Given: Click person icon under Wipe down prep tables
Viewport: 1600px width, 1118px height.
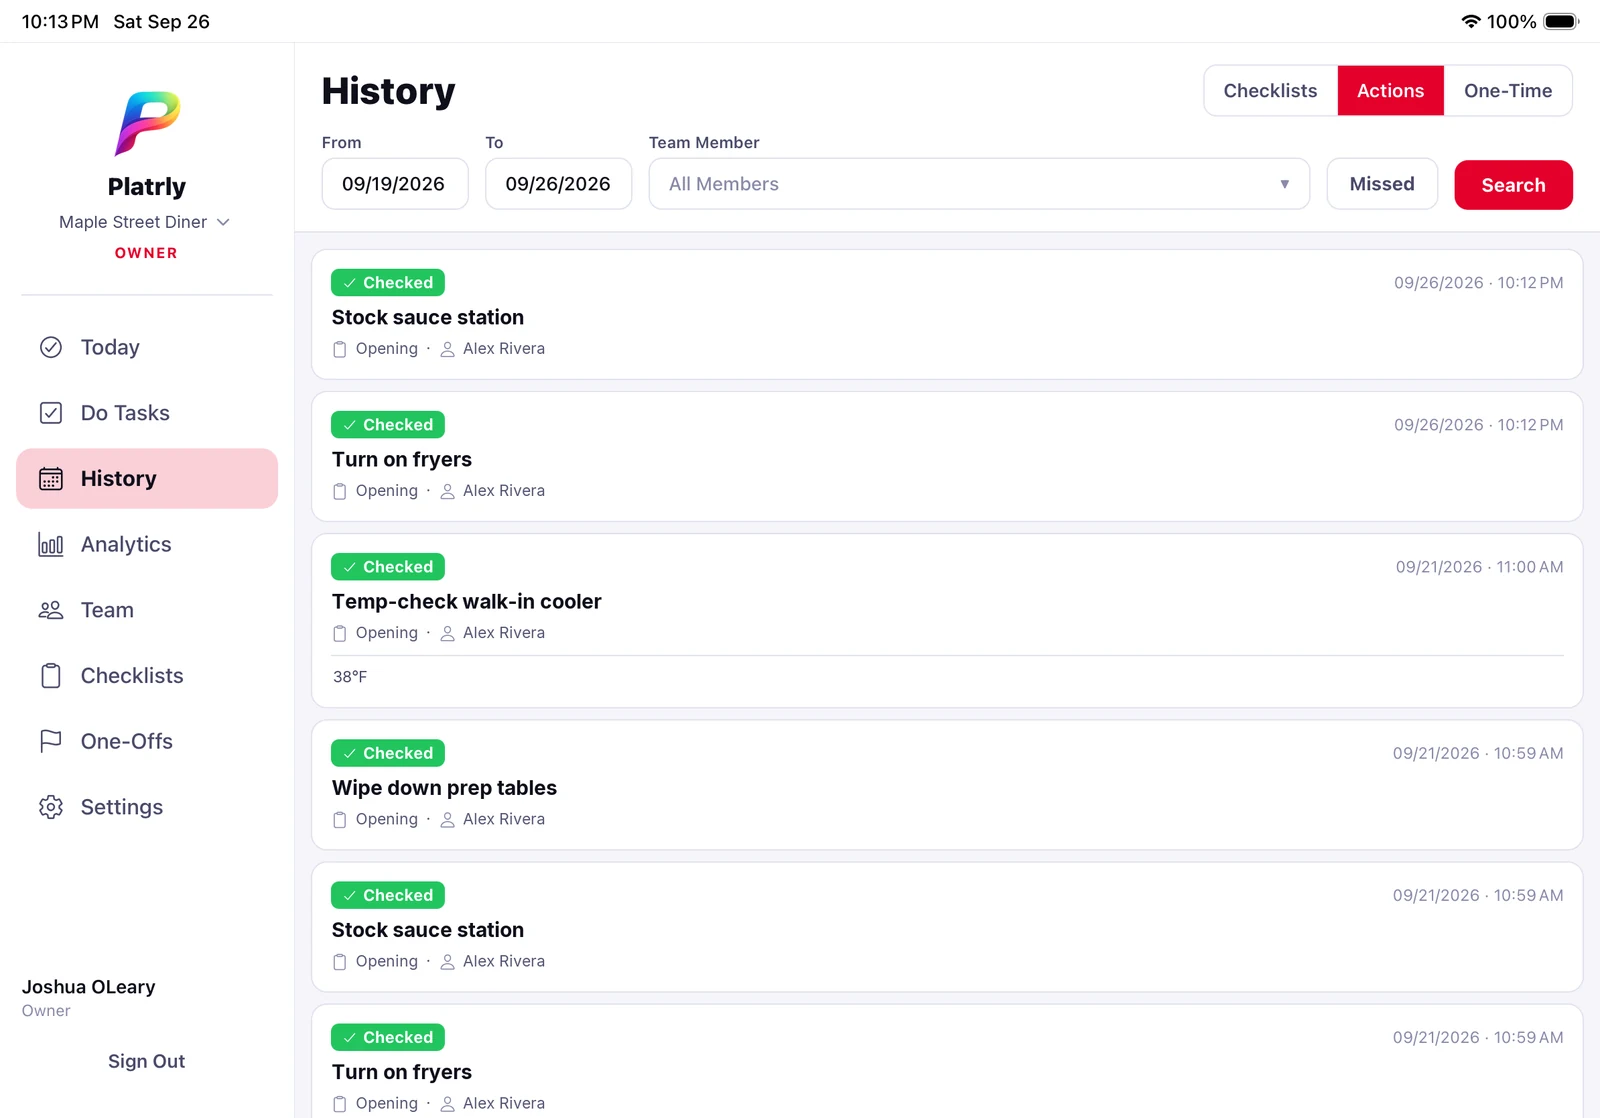Looking at the screenshot, I should coord(448,819).
